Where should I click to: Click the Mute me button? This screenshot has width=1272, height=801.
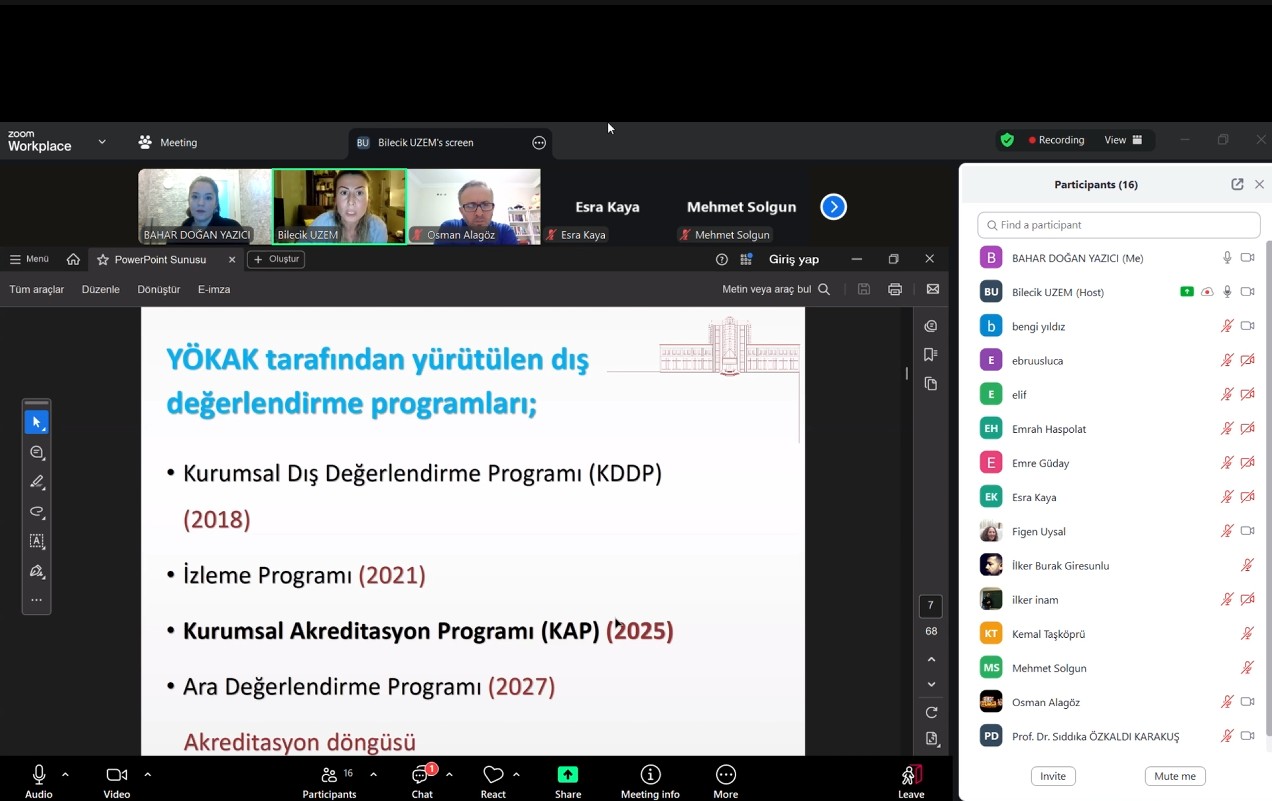click(x=1174, y=776)
